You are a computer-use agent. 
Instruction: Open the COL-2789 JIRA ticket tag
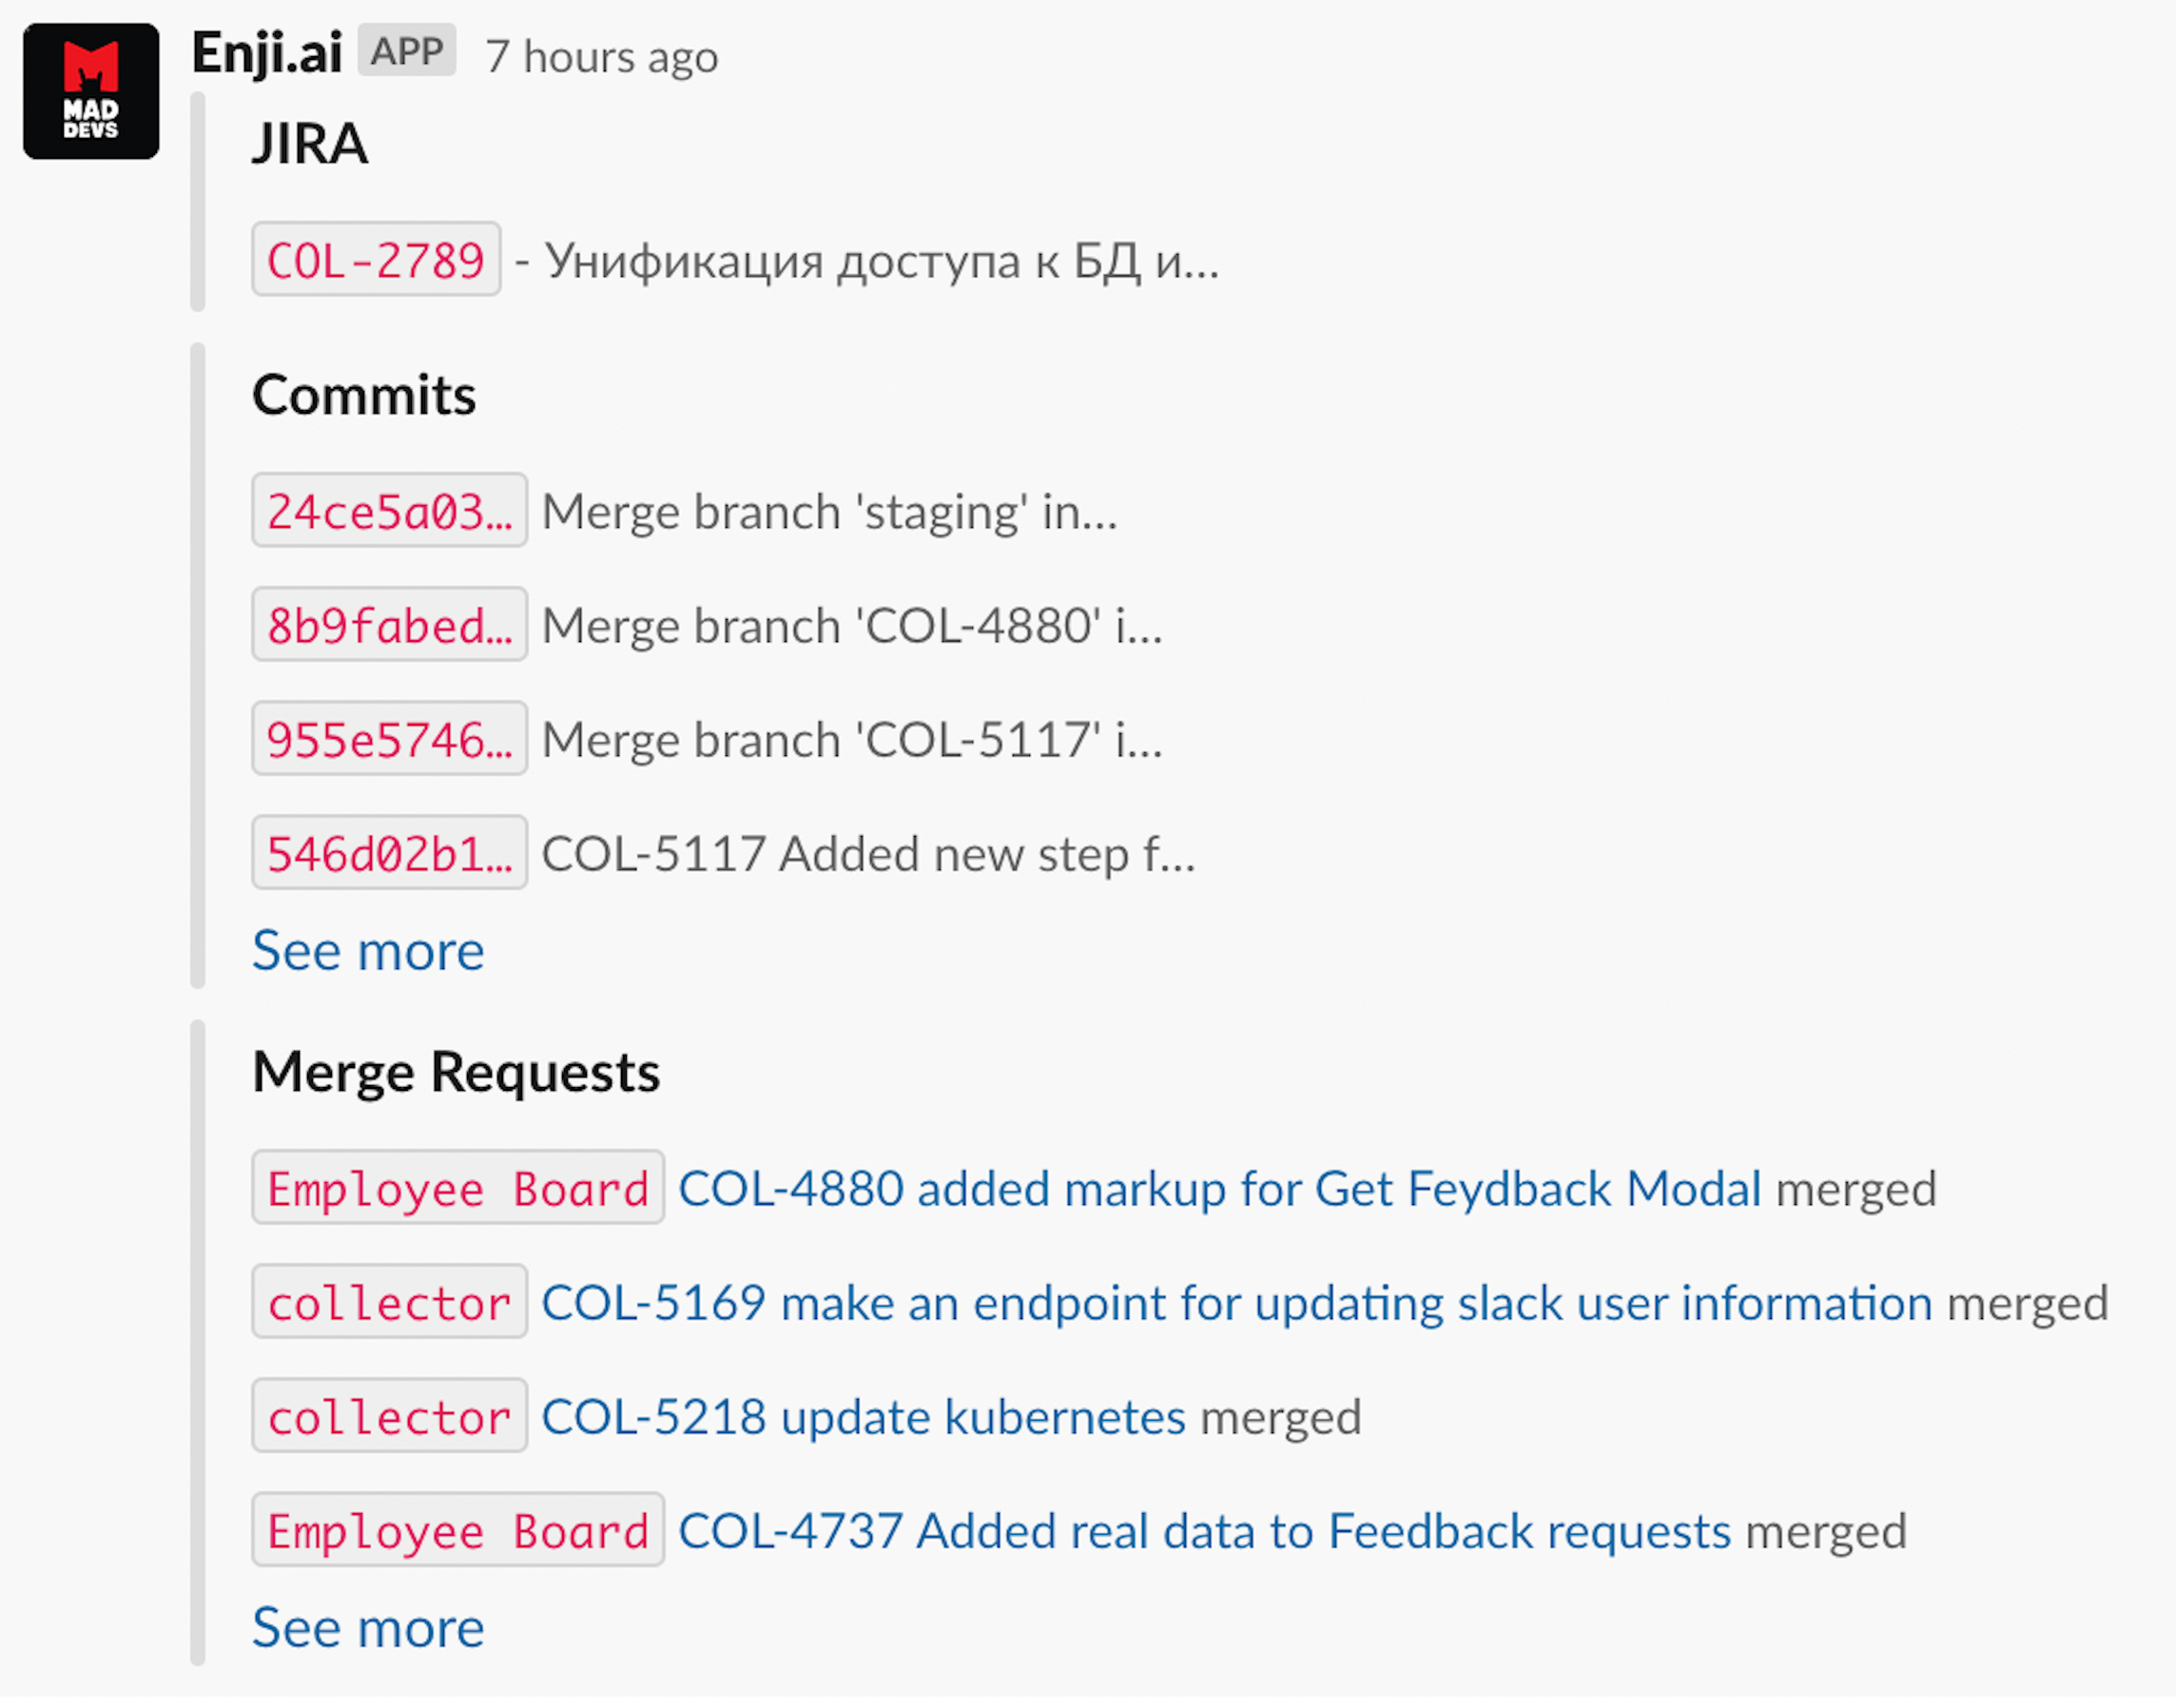(x=376, y=260)
